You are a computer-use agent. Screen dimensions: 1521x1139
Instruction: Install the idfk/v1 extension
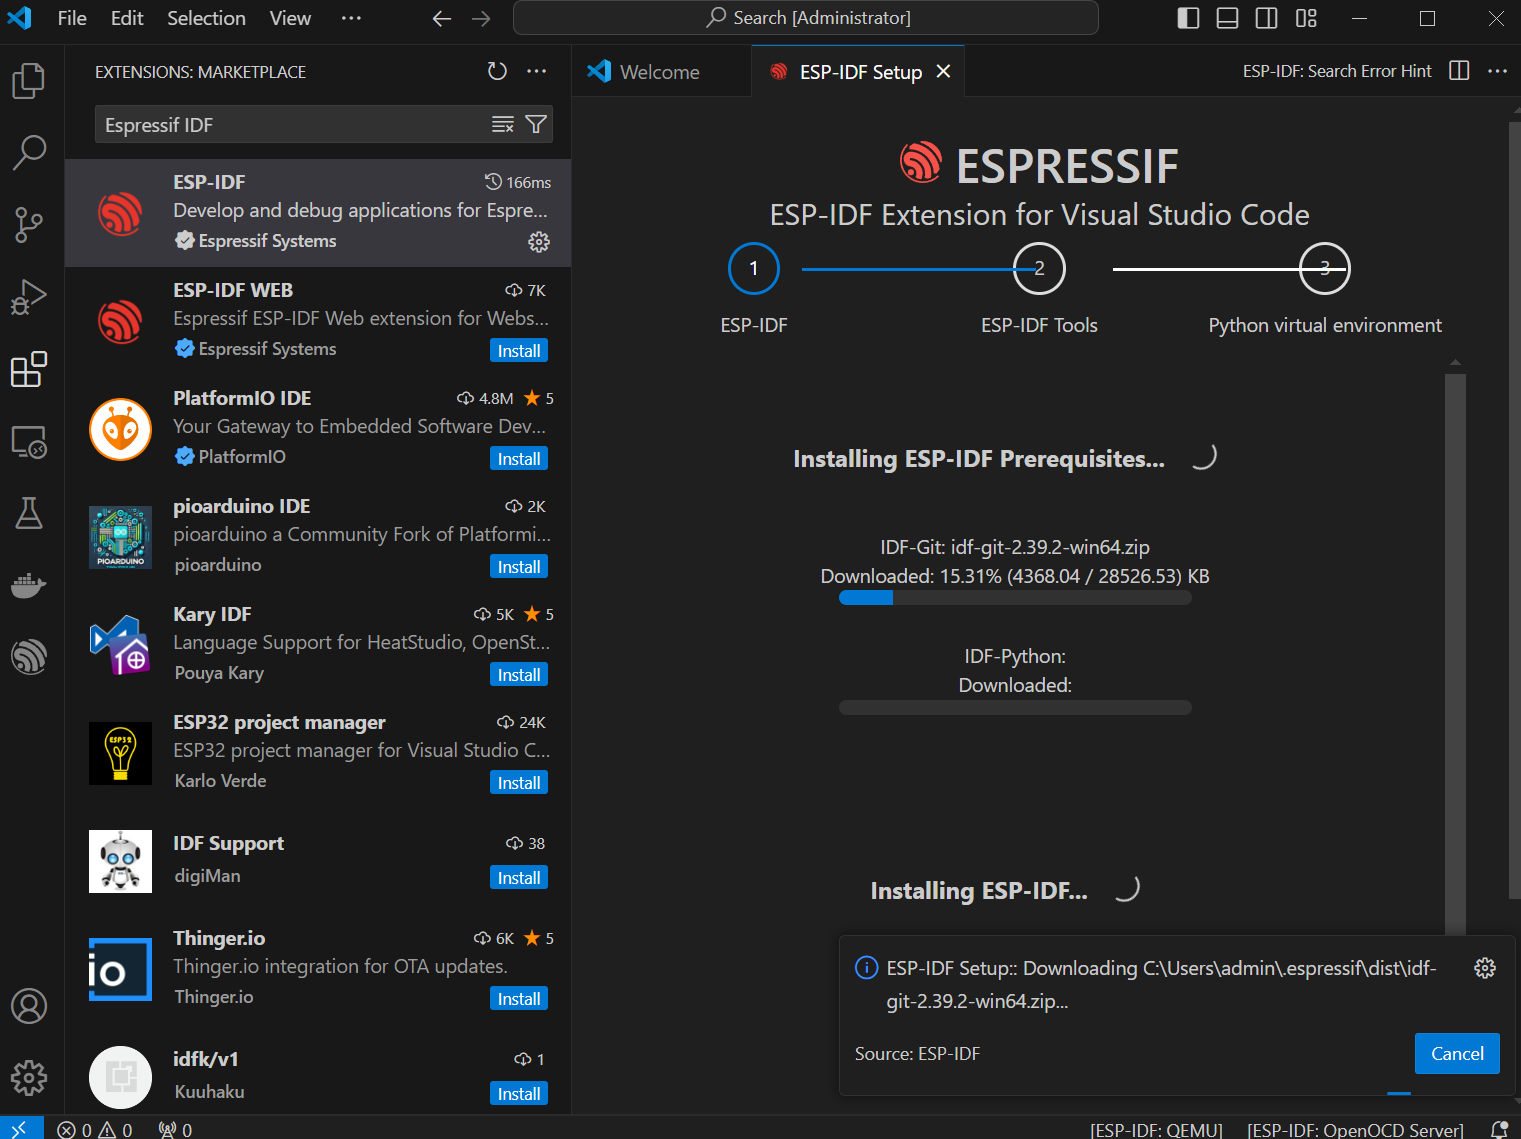pyautogui.click(x=519, y=1094)
